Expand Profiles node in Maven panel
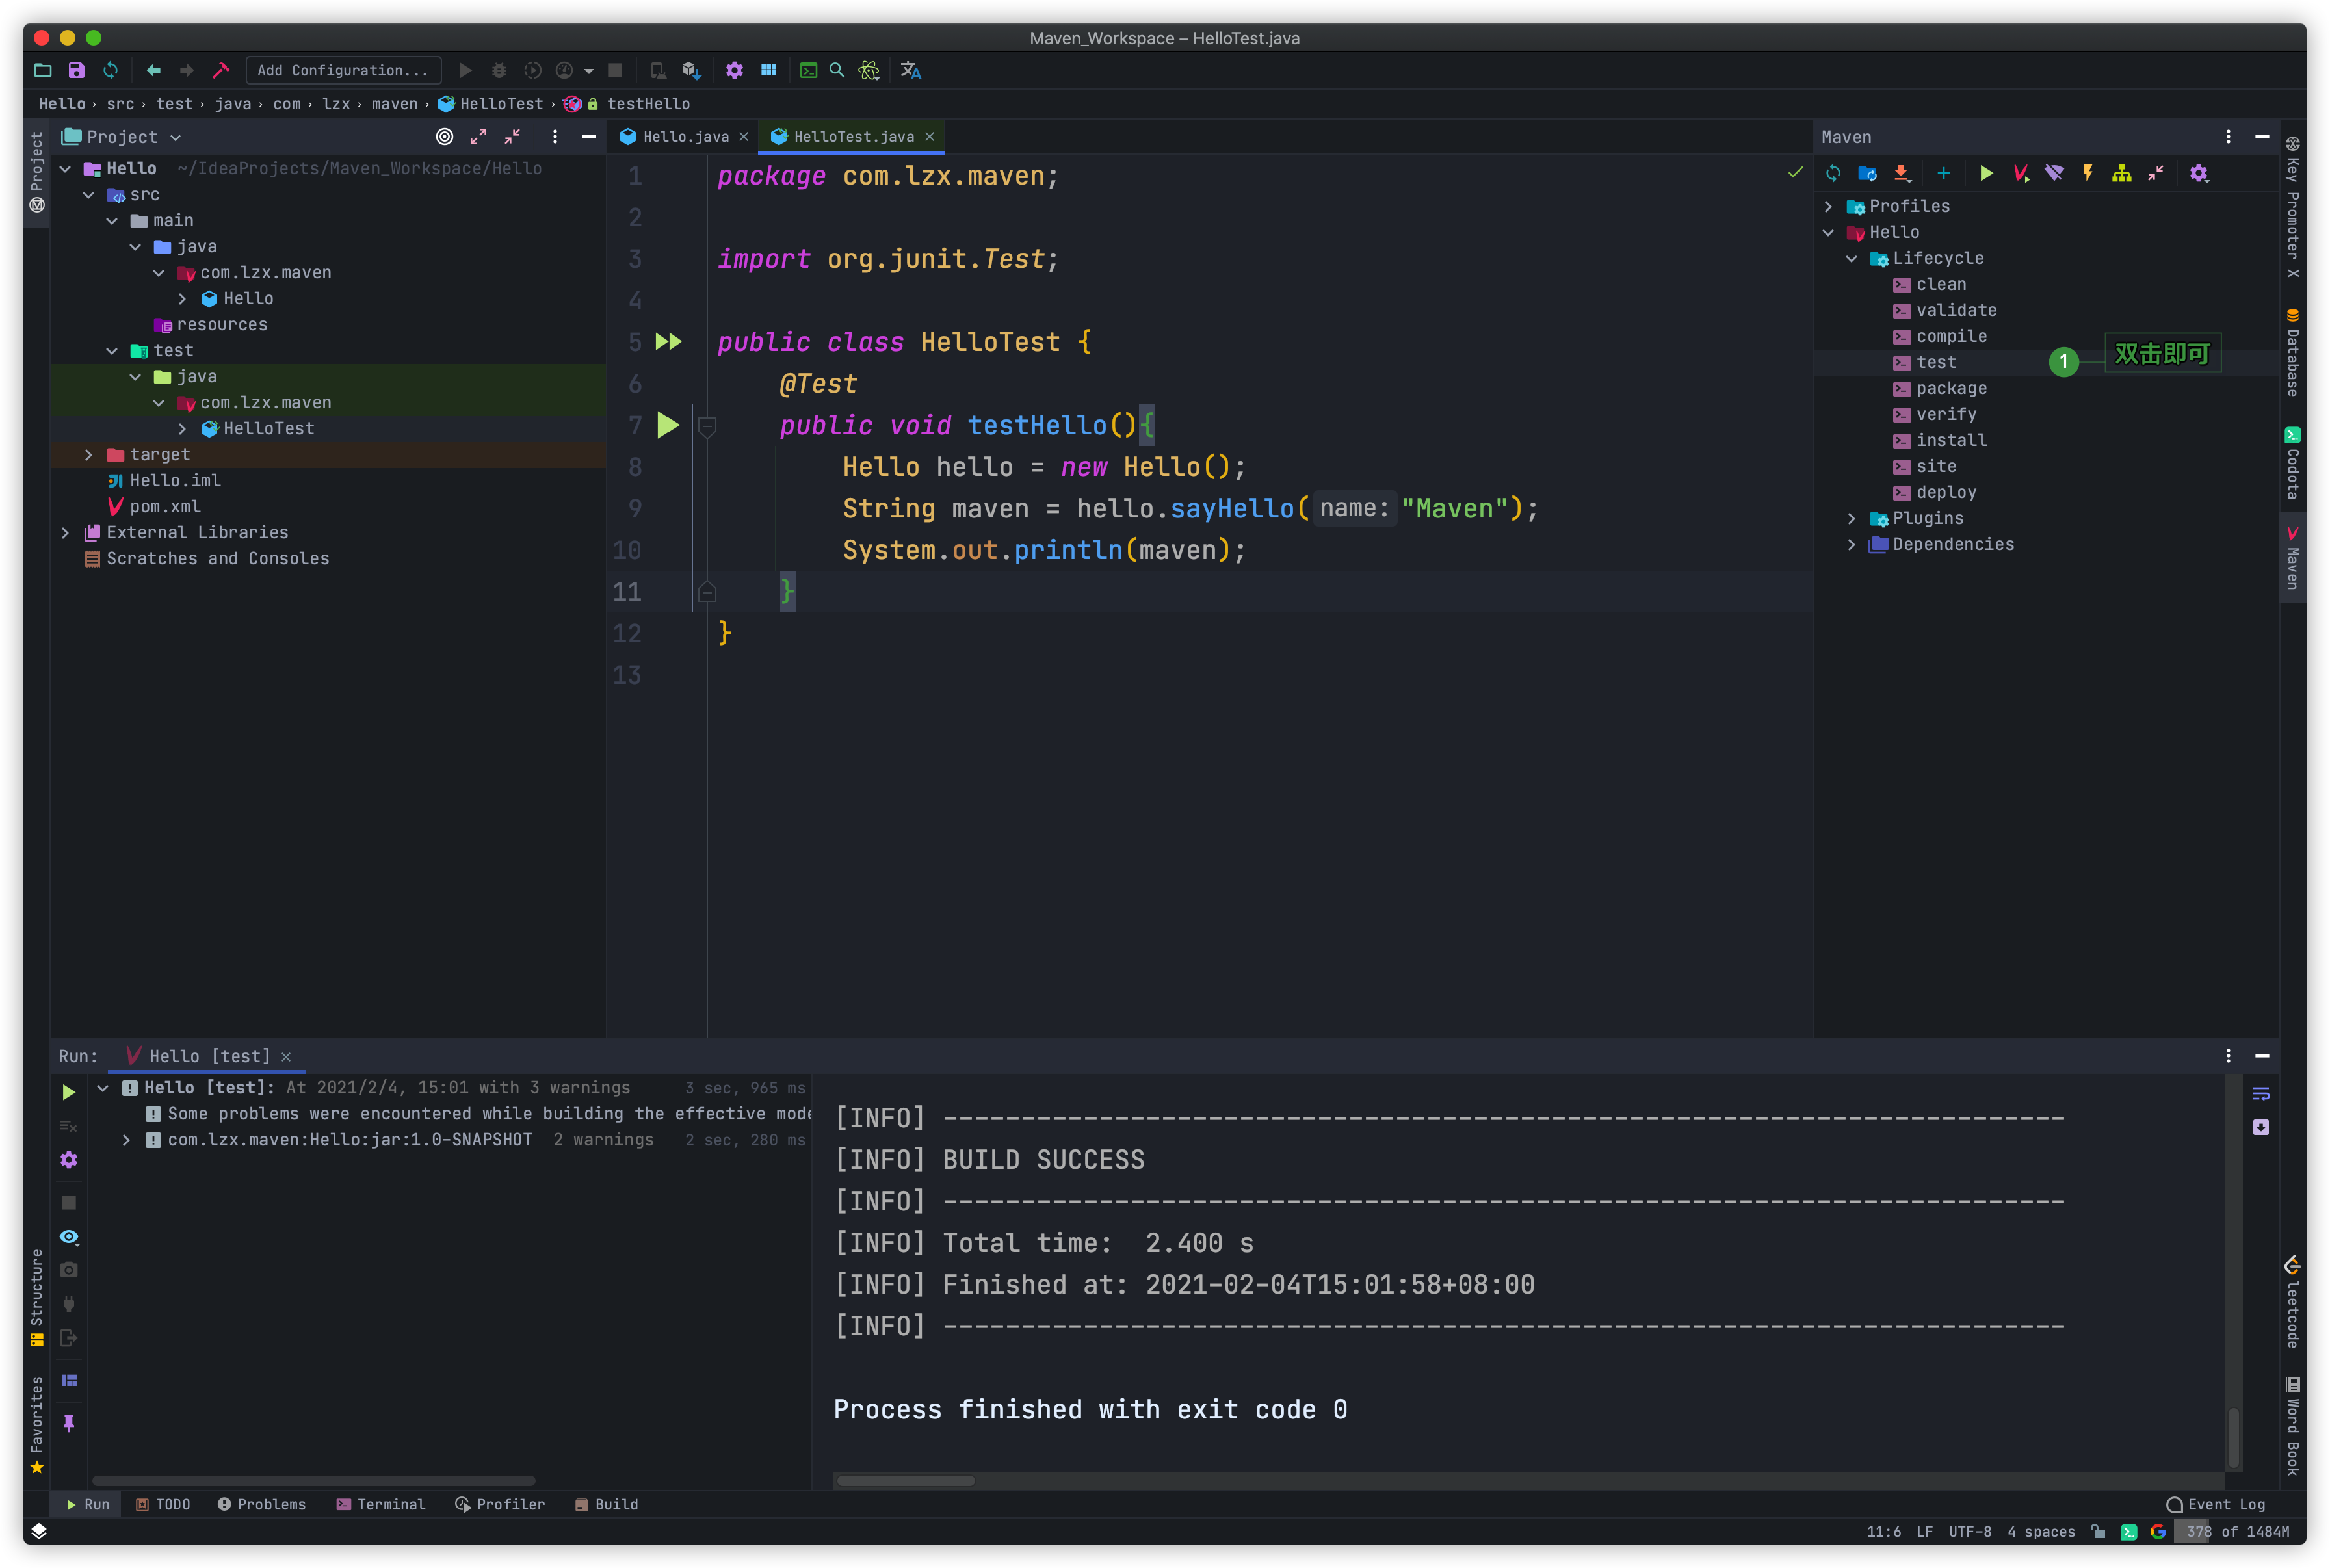This screenshot has height=1568, width=2330. coord(1828,206)
